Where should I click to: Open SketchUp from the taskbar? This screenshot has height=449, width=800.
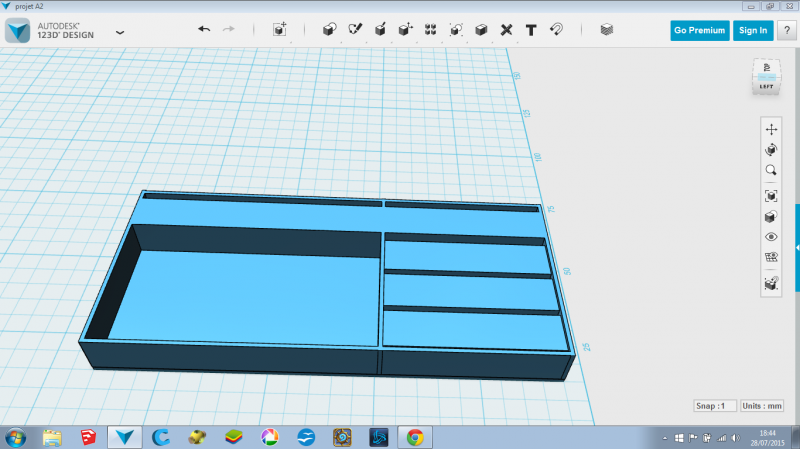tap(88, 437)
